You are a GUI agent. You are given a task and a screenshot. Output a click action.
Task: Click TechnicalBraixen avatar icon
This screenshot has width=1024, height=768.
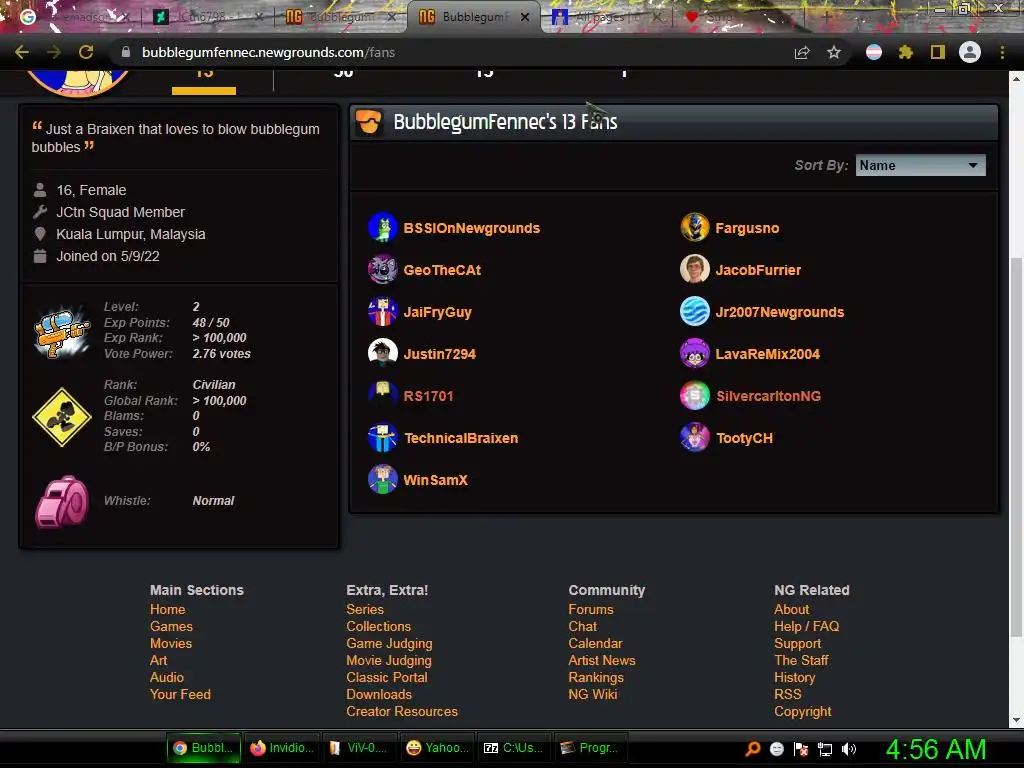tap(383, 438)
